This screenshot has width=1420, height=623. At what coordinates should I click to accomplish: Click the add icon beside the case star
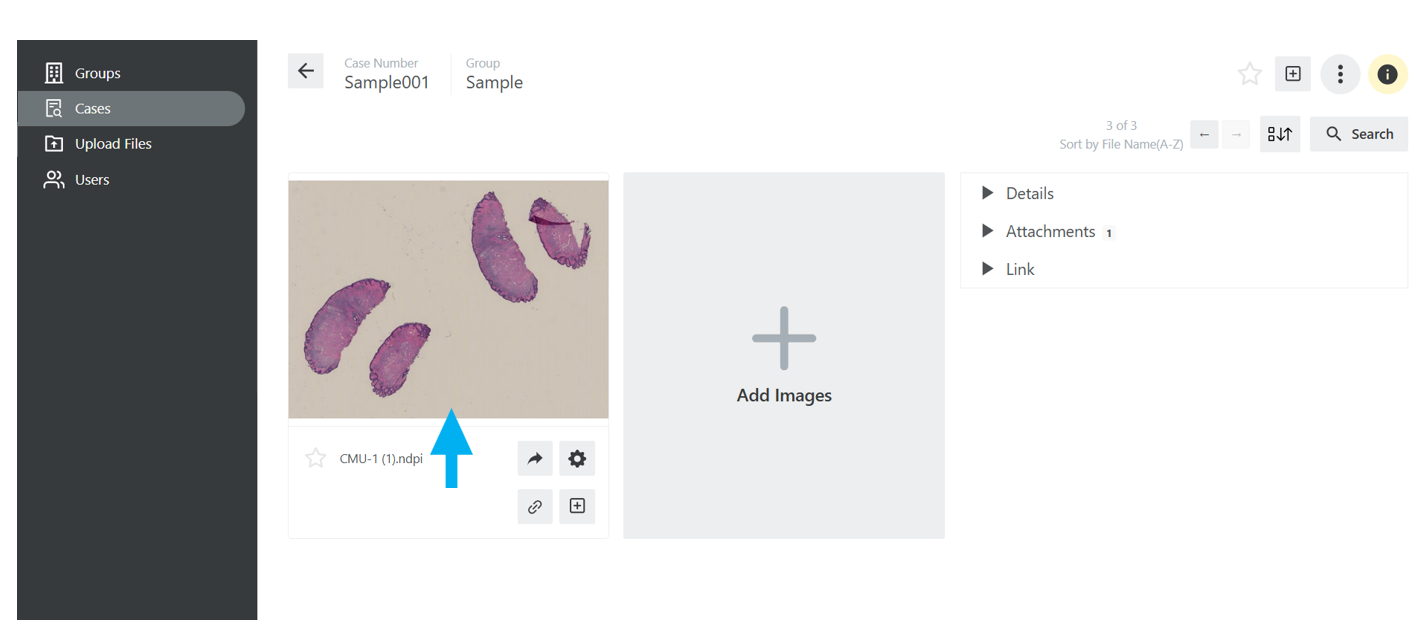click(1293, 74)
